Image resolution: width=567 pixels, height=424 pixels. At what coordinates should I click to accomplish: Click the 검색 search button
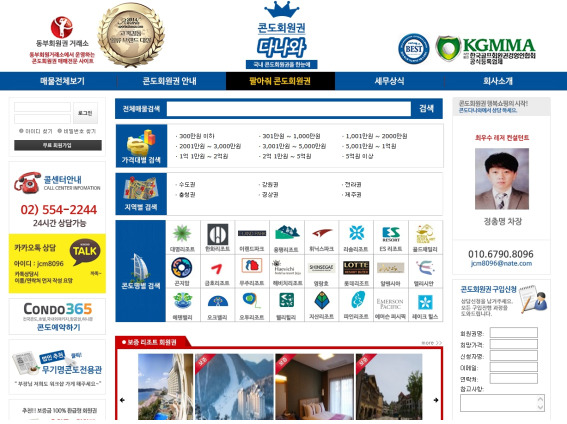pos(426,108)
